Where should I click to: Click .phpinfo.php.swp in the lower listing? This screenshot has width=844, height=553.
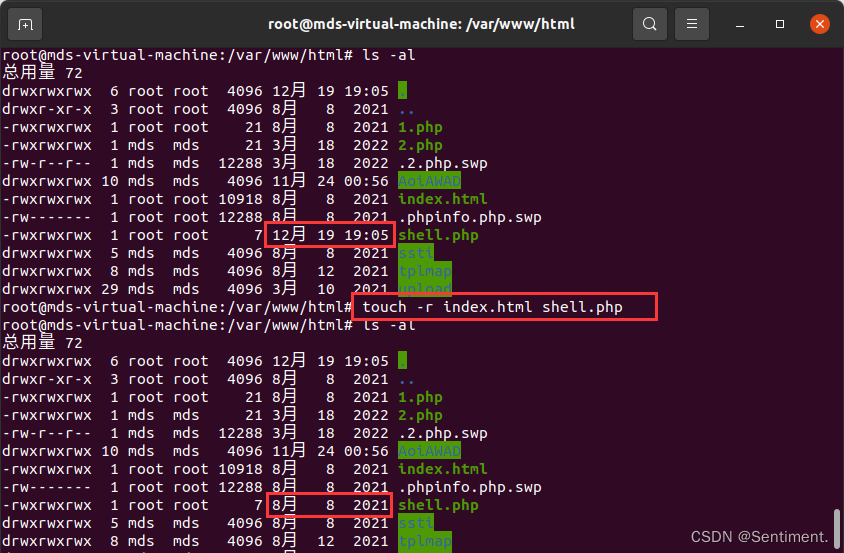(x=470, y=487)
